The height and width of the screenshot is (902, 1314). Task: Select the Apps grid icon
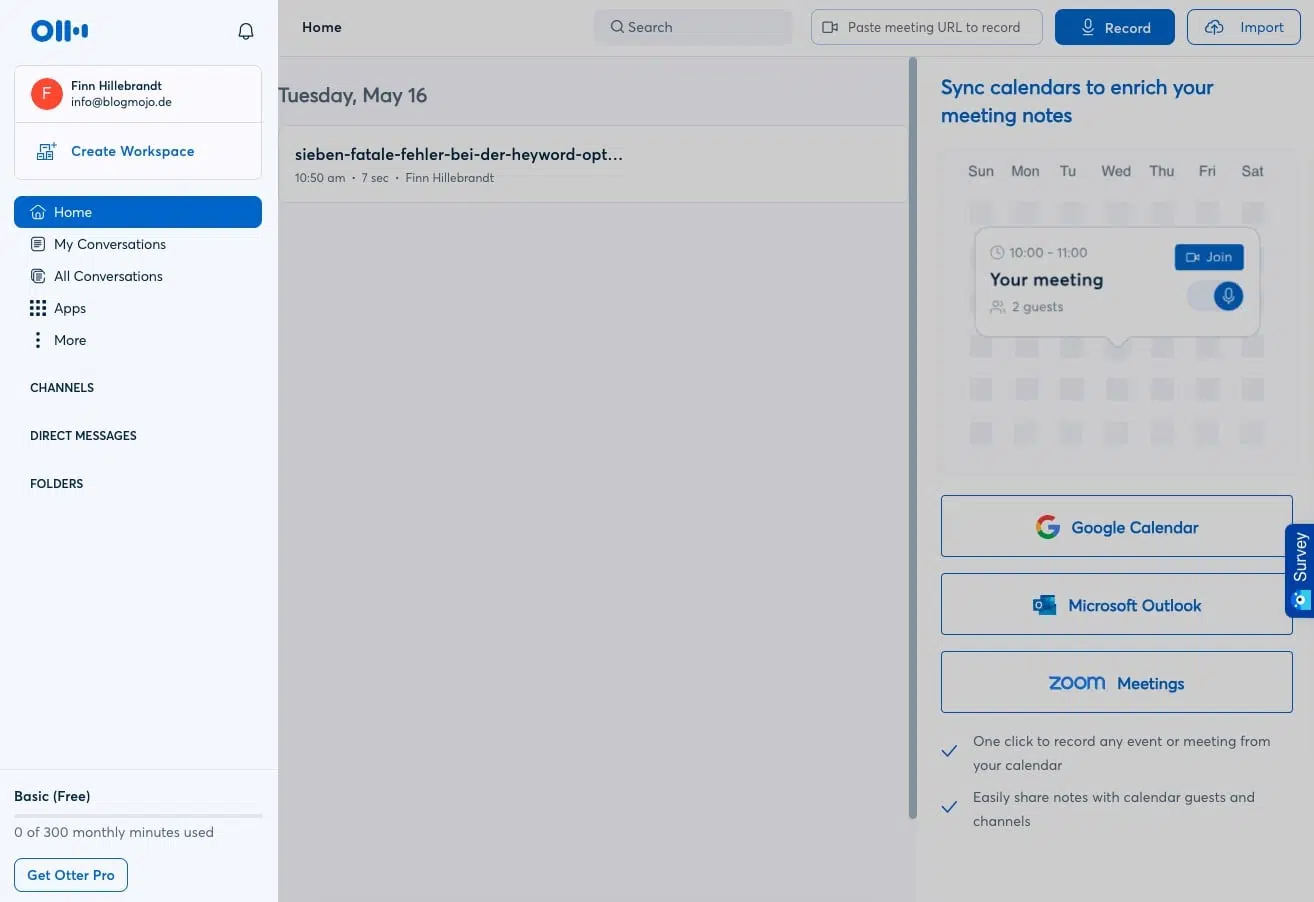37,308
